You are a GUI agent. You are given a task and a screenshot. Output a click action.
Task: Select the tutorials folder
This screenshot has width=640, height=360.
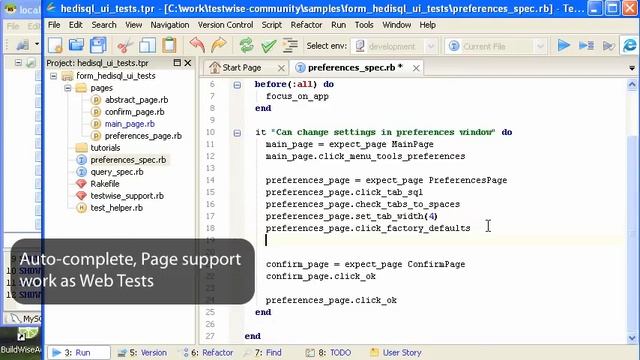(x=105, y=148)
